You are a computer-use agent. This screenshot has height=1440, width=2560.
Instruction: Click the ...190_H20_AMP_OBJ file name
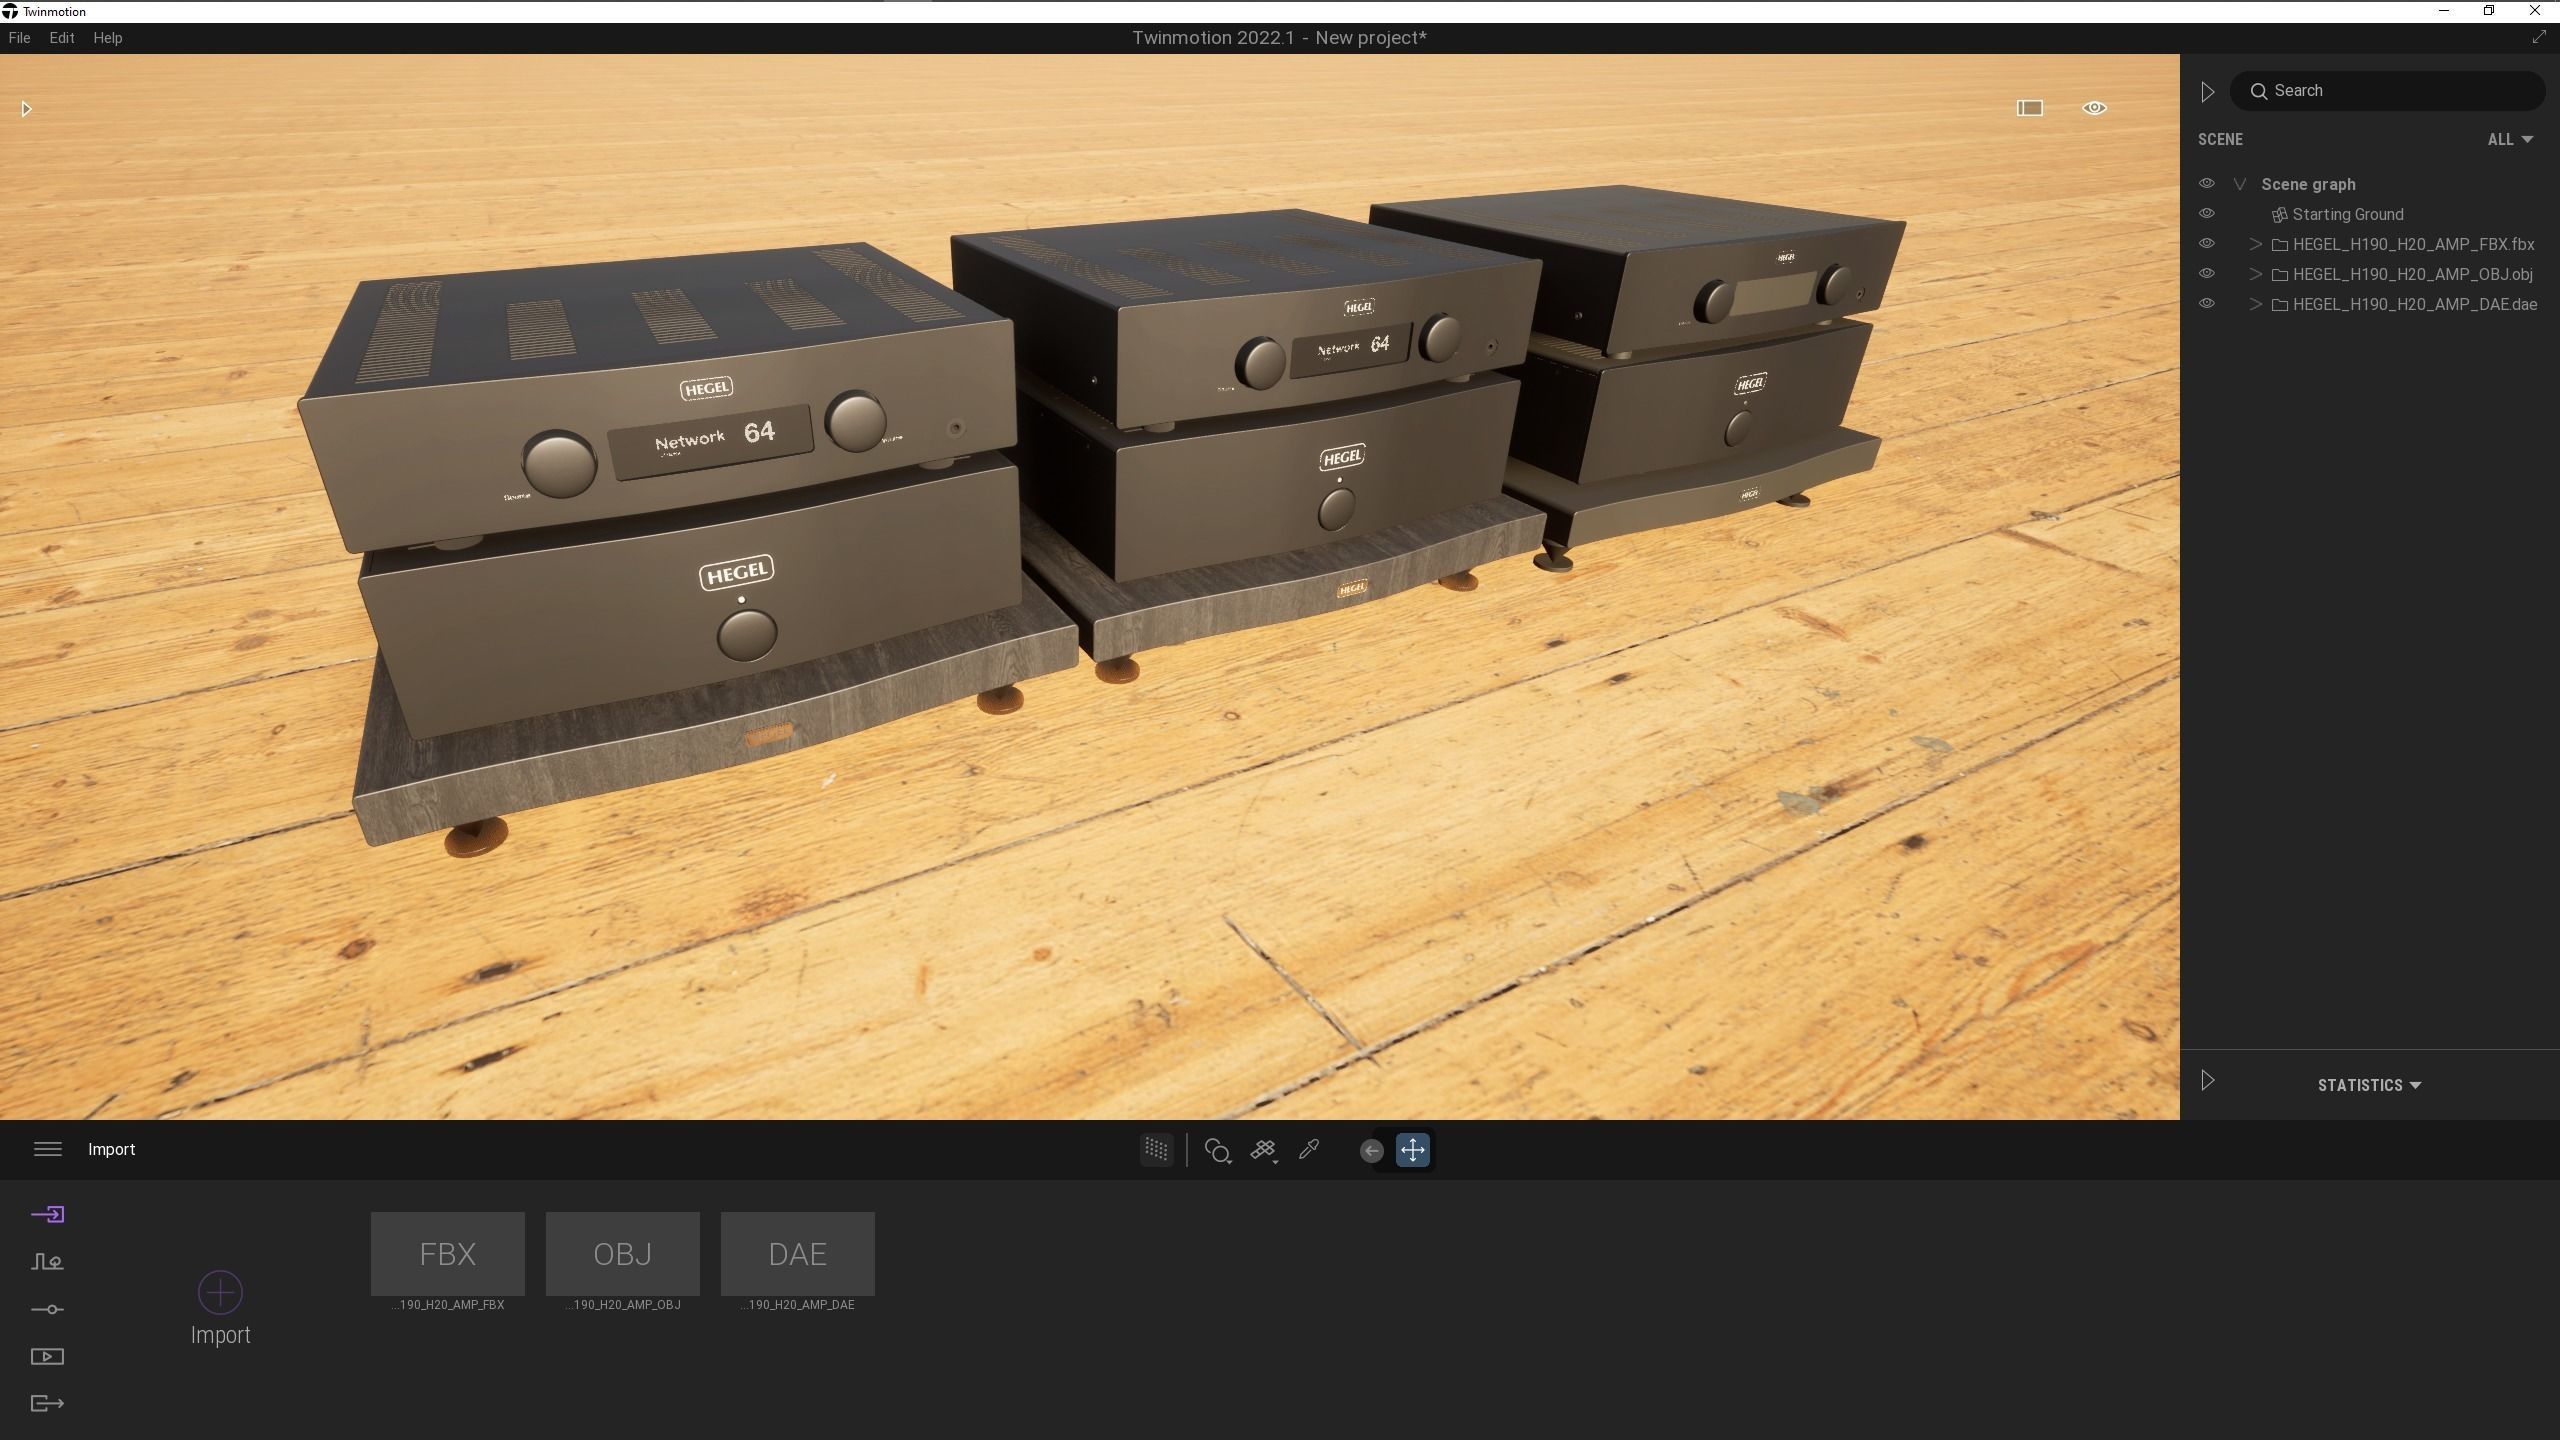(x=623, y=1305)
